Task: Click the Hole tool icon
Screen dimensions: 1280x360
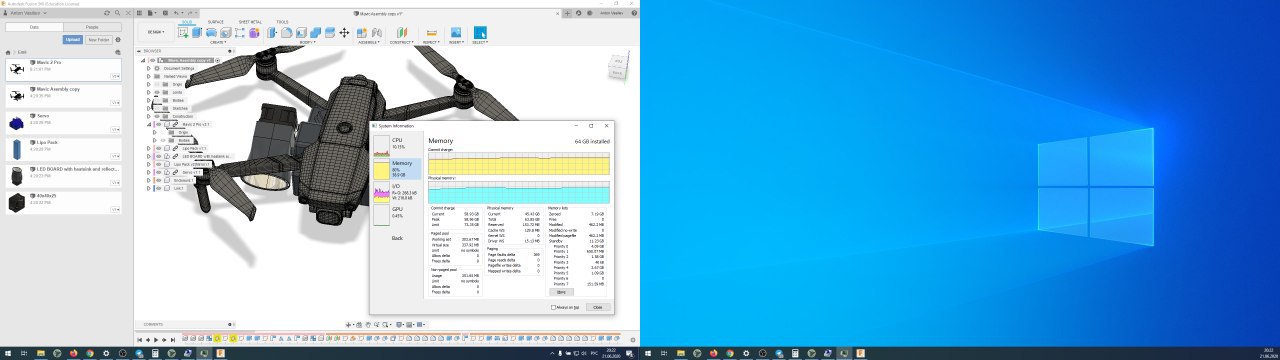Action: 226,32
